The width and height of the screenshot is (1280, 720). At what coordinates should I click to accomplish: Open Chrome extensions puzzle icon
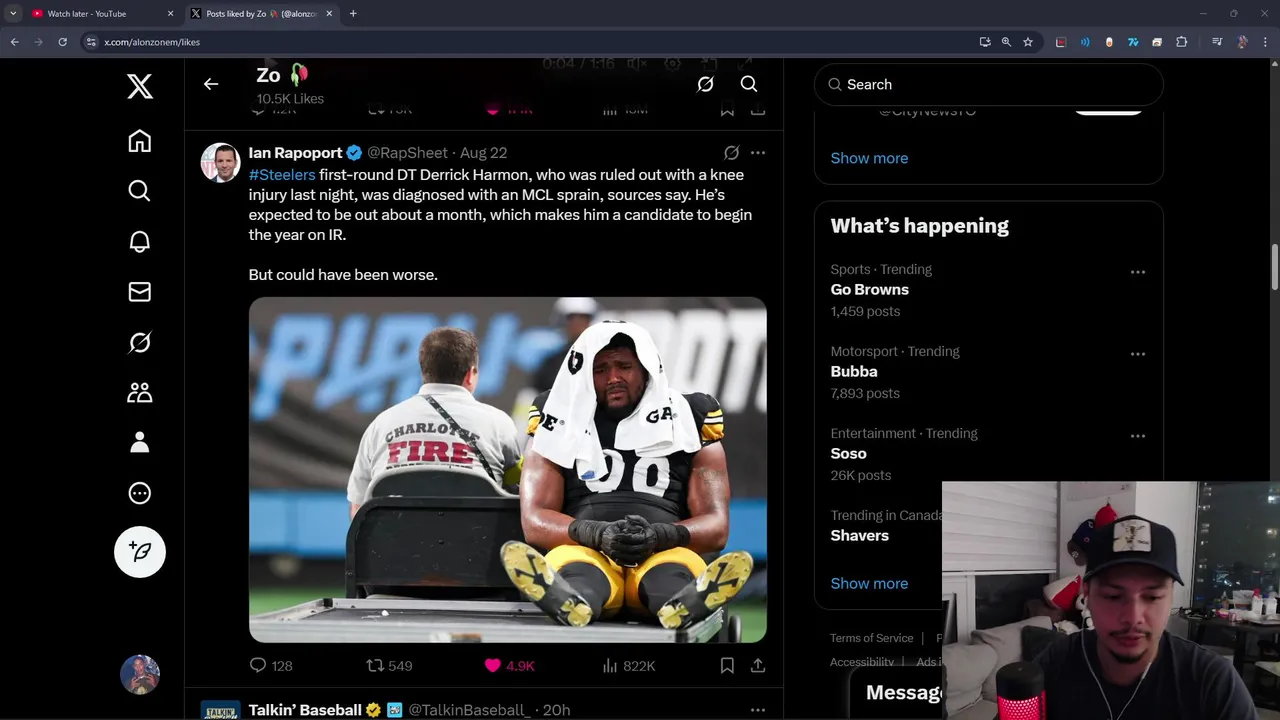(x=1181, y=42)
